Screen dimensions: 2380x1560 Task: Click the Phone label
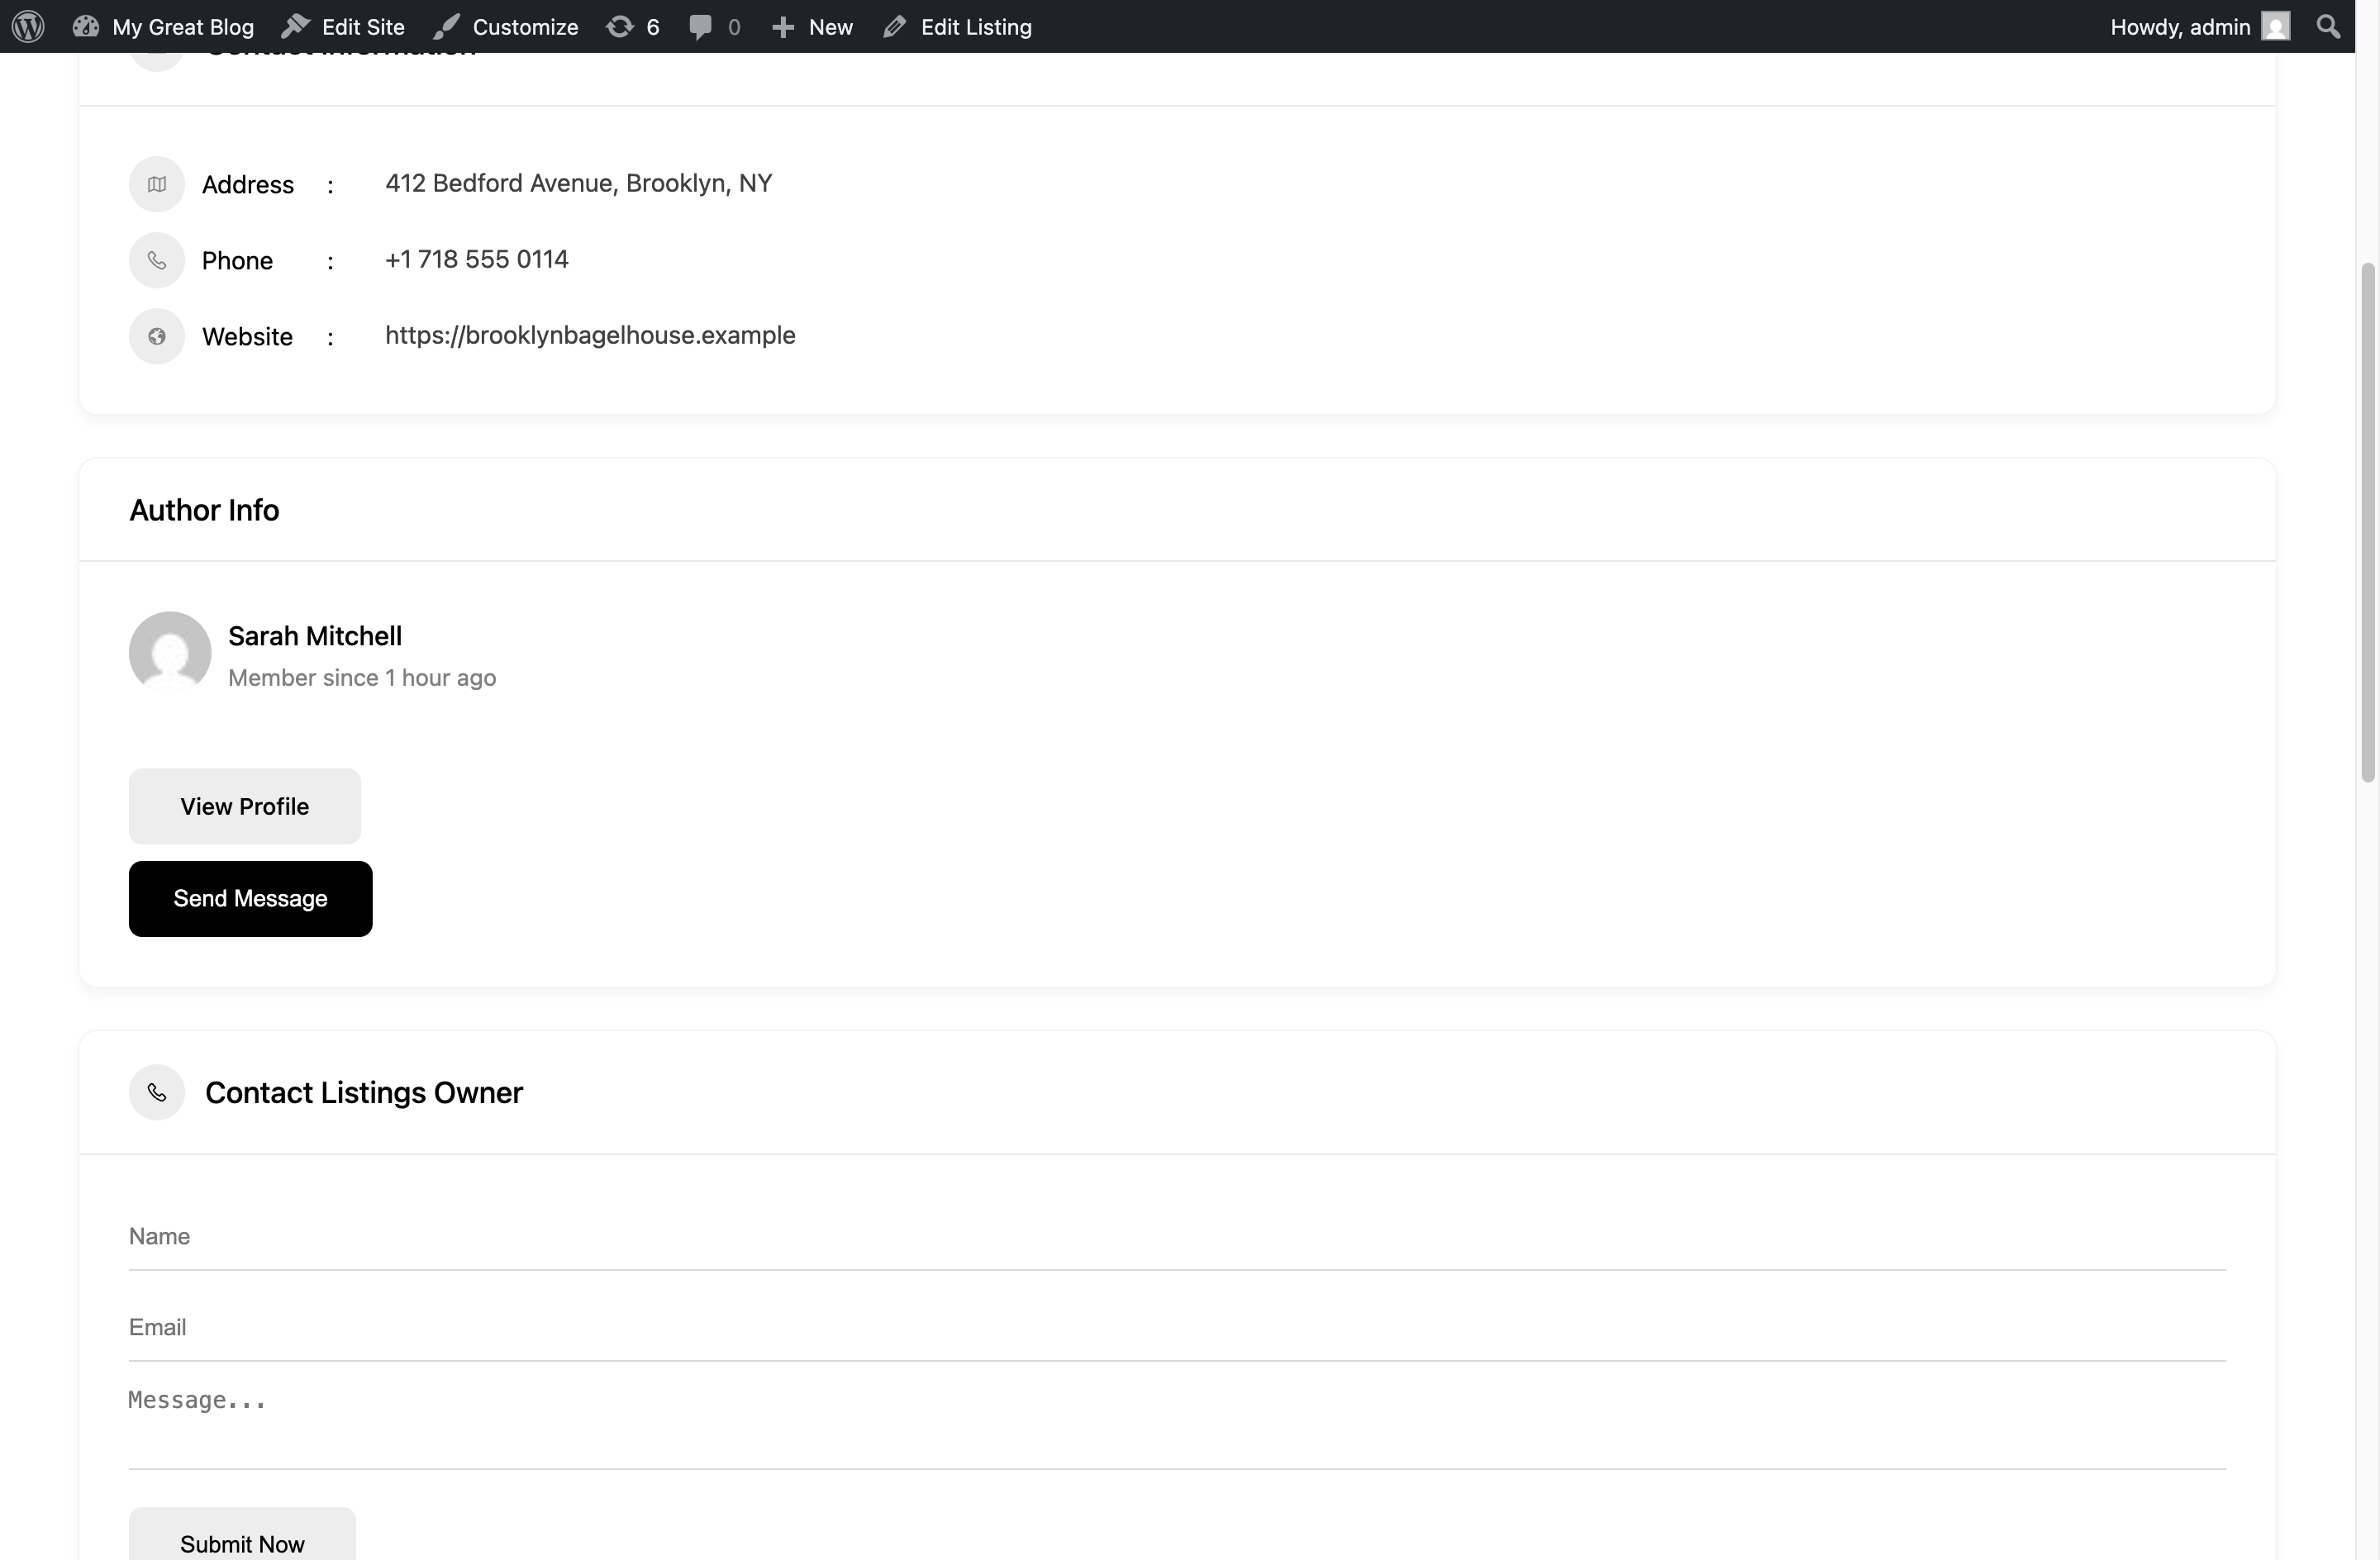click(237, 261)
